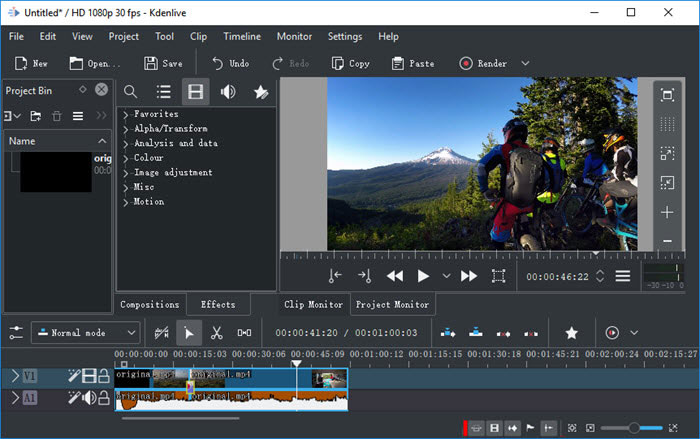
Task: Open the favorite effects star tab icon
Action: tap(261, 92)
